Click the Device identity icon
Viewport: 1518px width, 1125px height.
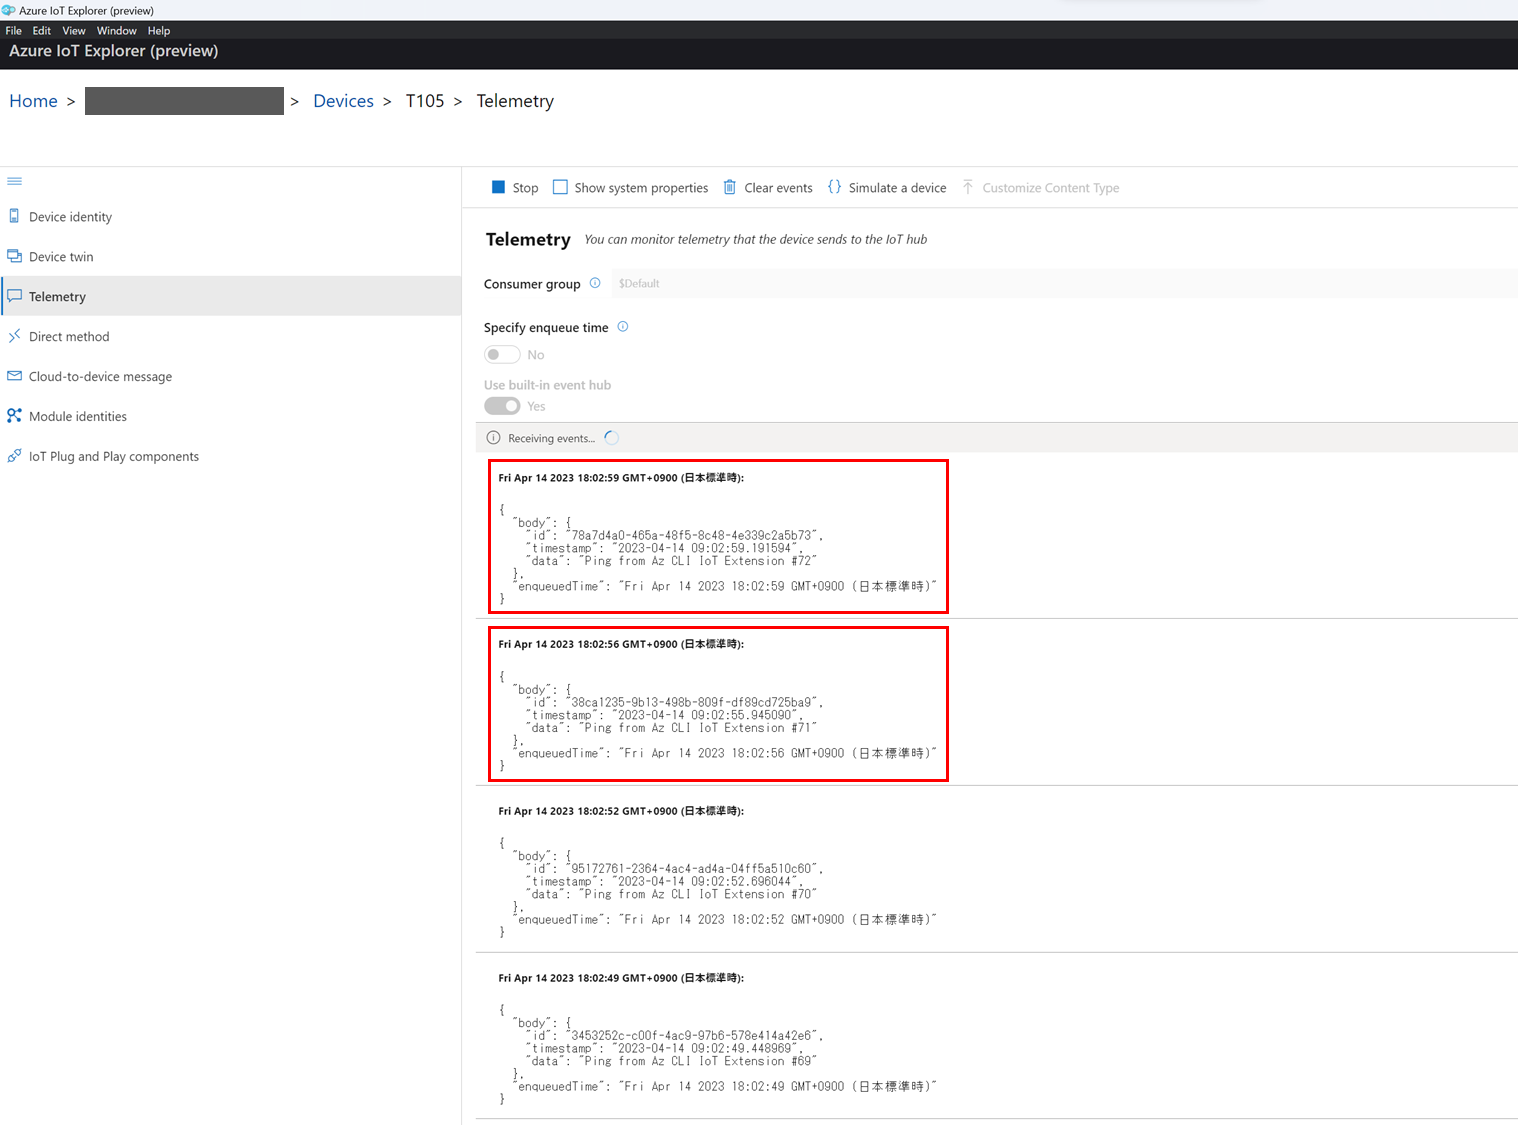[14, 216]
